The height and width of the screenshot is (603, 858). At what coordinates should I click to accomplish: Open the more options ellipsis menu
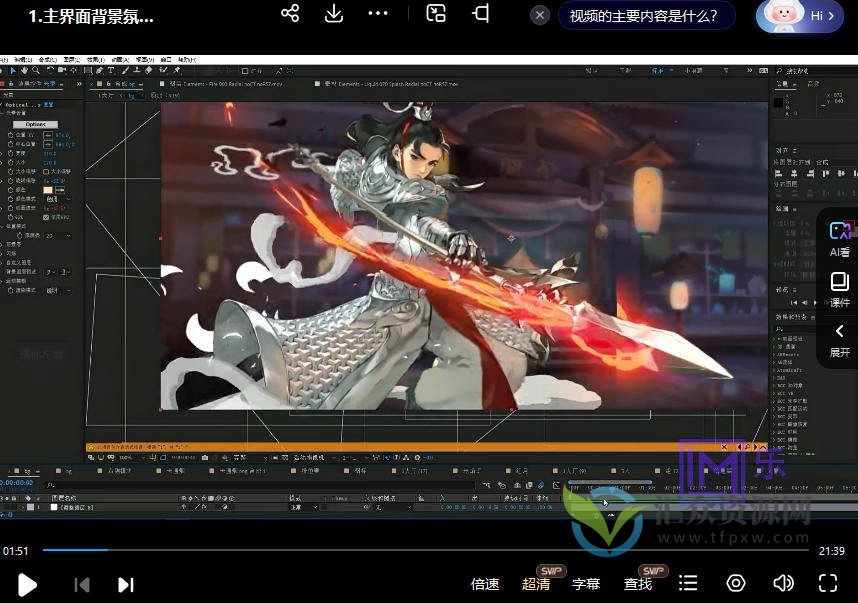tap(378, 15)
